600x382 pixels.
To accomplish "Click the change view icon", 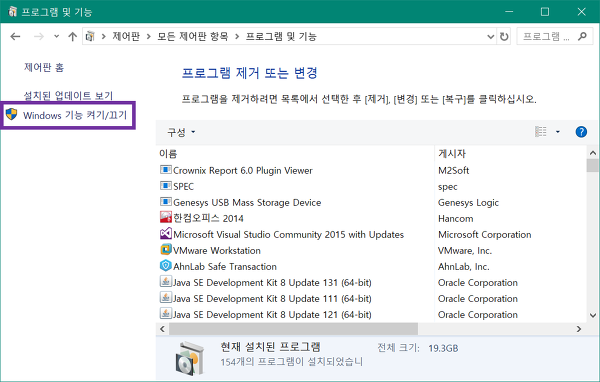I will 540,132.
